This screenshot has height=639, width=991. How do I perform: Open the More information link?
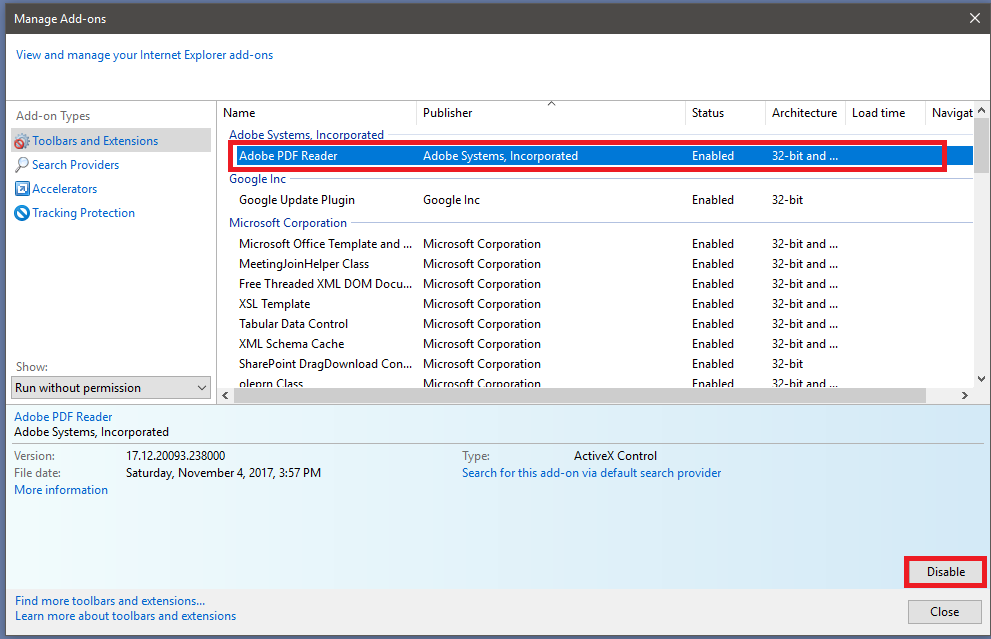point(61,490)
